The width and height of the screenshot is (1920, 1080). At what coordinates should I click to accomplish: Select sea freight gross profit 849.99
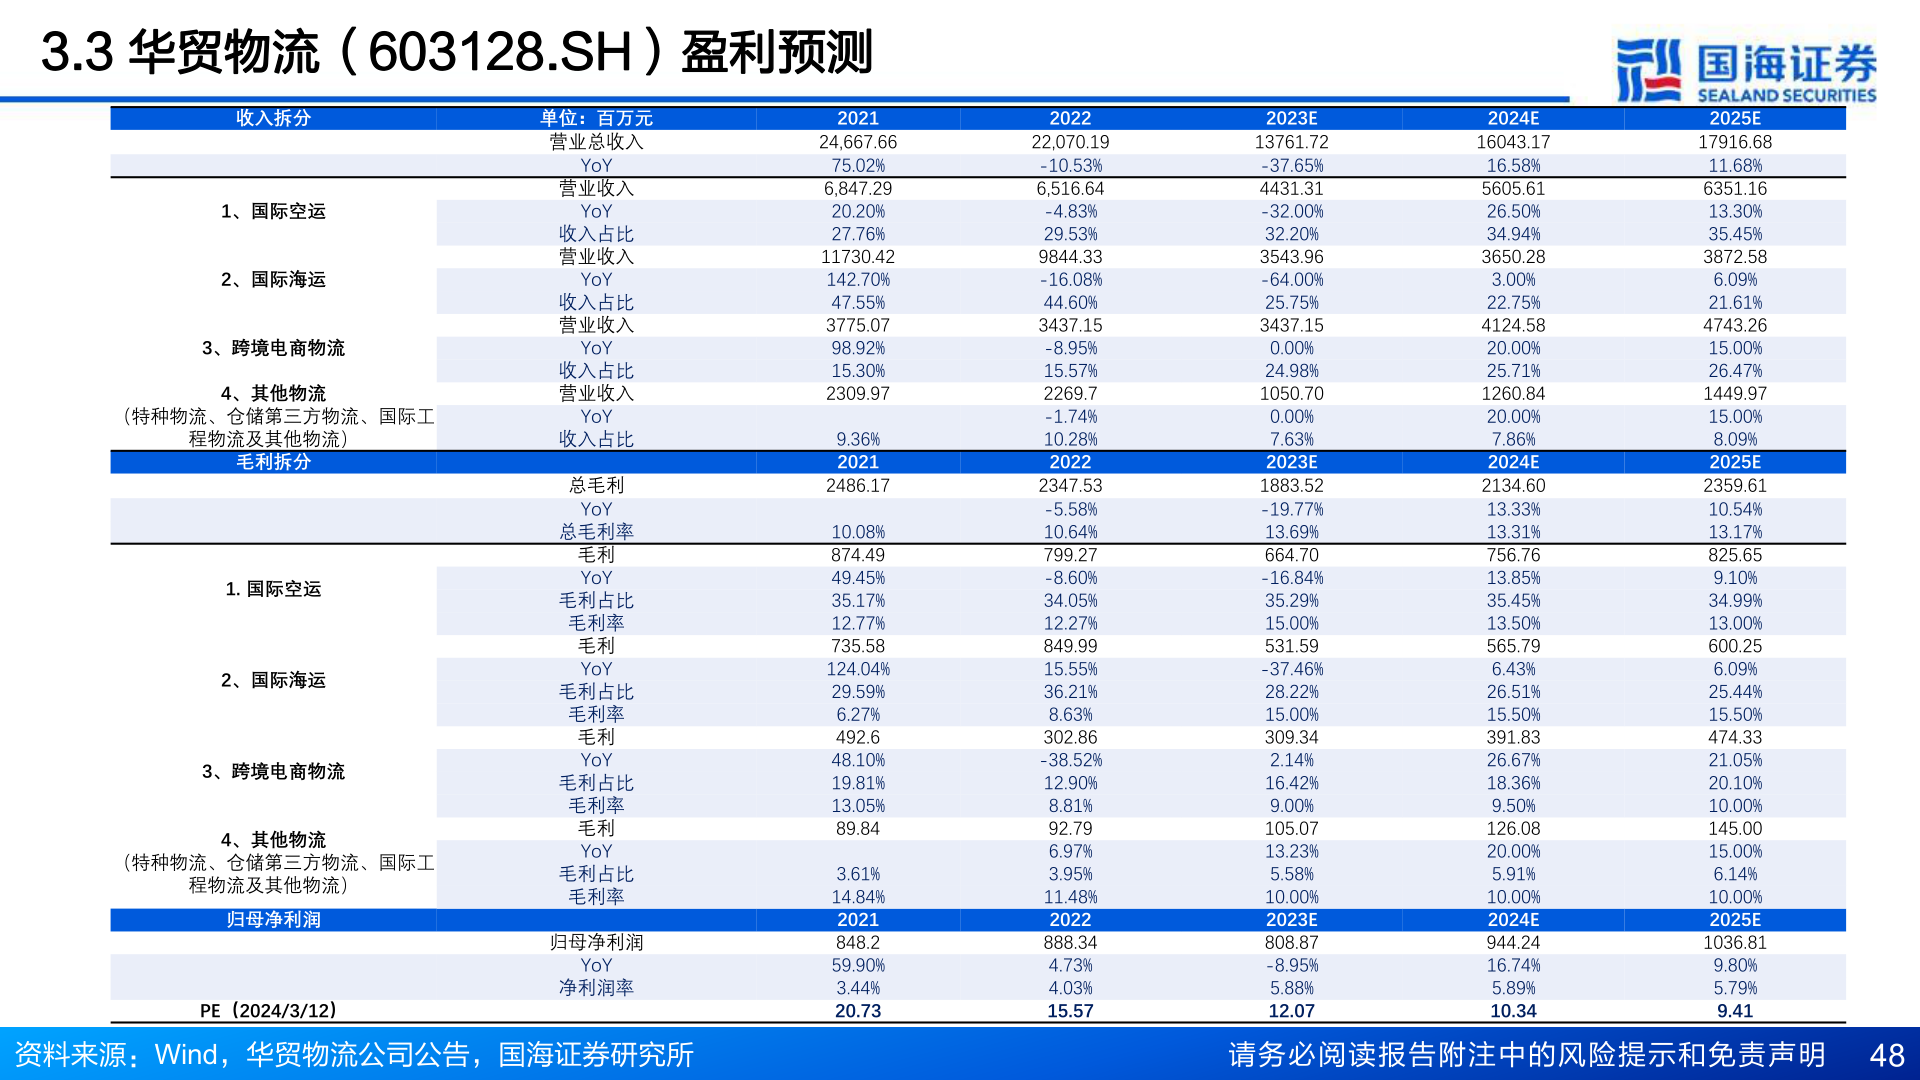coord(1070,646)
